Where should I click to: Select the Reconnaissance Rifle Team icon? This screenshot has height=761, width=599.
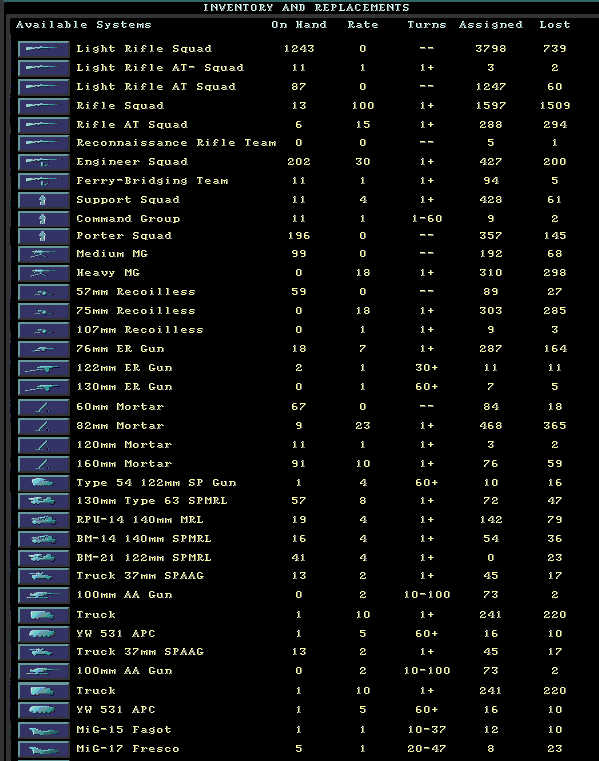tap(44, 143)
